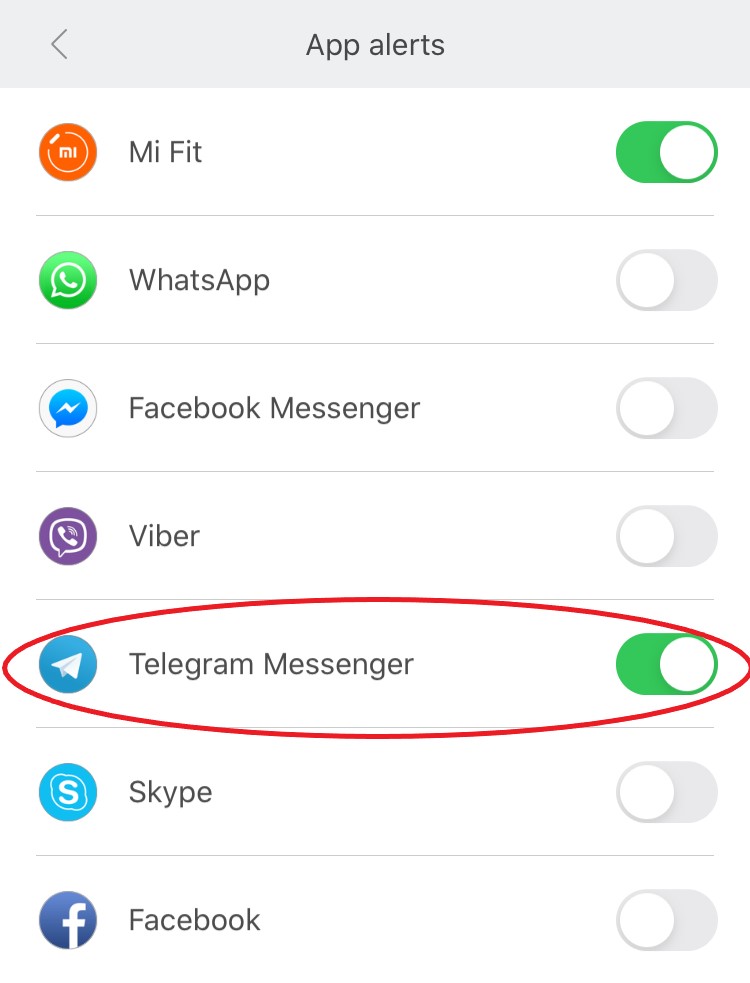This screenshot has width=750, height=983.
Task: Turn on Facebook Messenger alerts
Action: click(667, 408)
